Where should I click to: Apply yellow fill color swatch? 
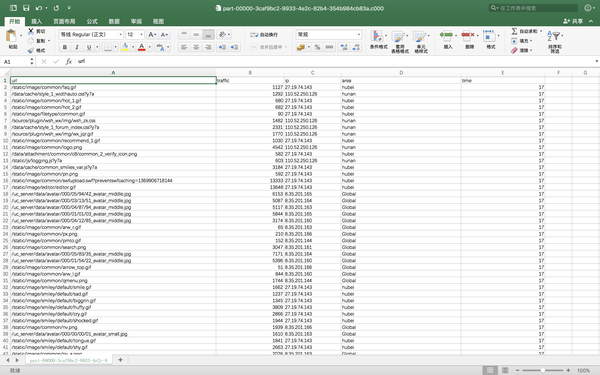125,47
